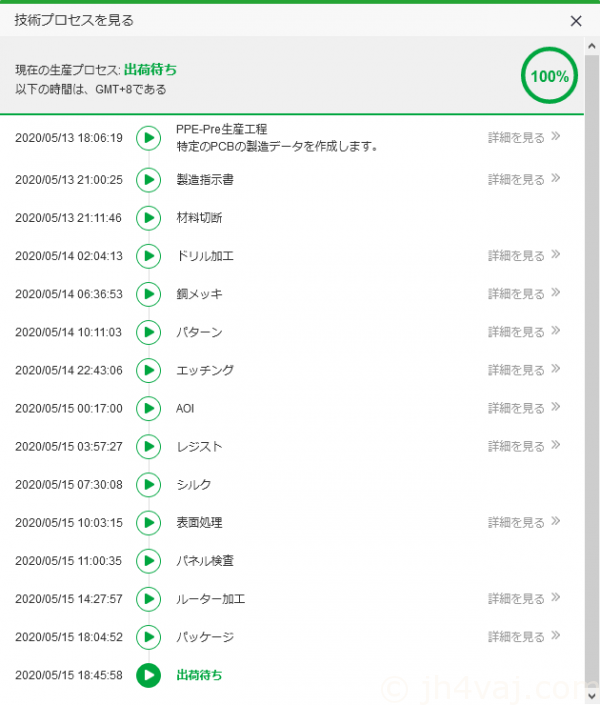Screen dimensions: 600x705
Task: Click the play icon next to 製造指示書
Action: [148, 180]
